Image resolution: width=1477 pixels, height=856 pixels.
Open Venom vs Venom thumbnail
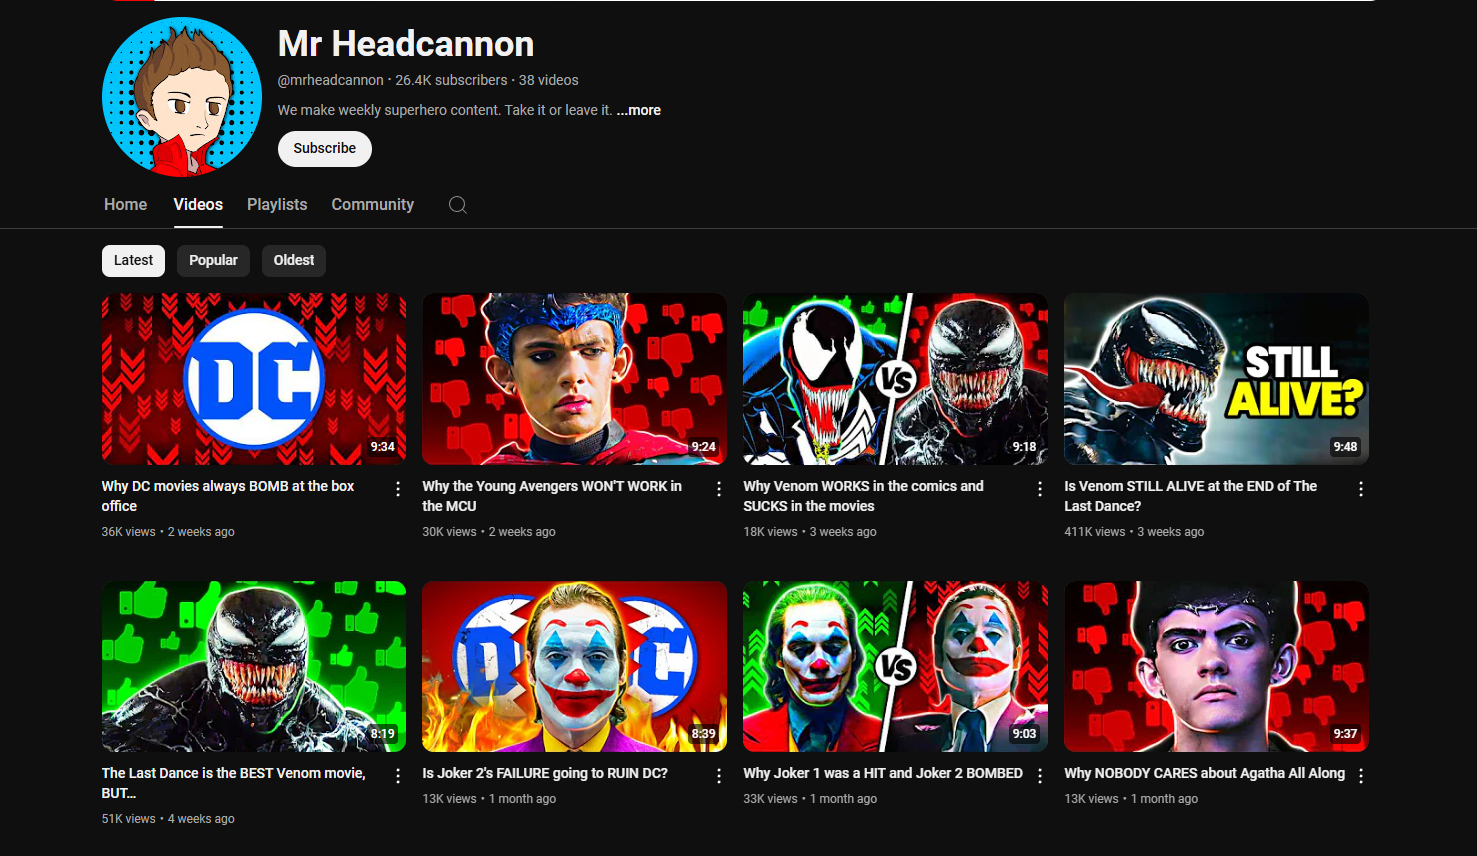pyautogui.click(x=896, y=379)
